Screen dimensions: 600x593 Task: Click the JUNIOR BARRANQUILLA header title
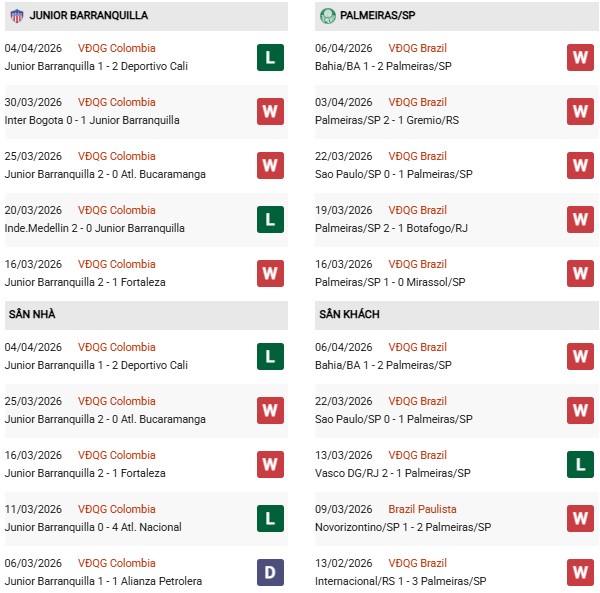click(x=89, y=16)
